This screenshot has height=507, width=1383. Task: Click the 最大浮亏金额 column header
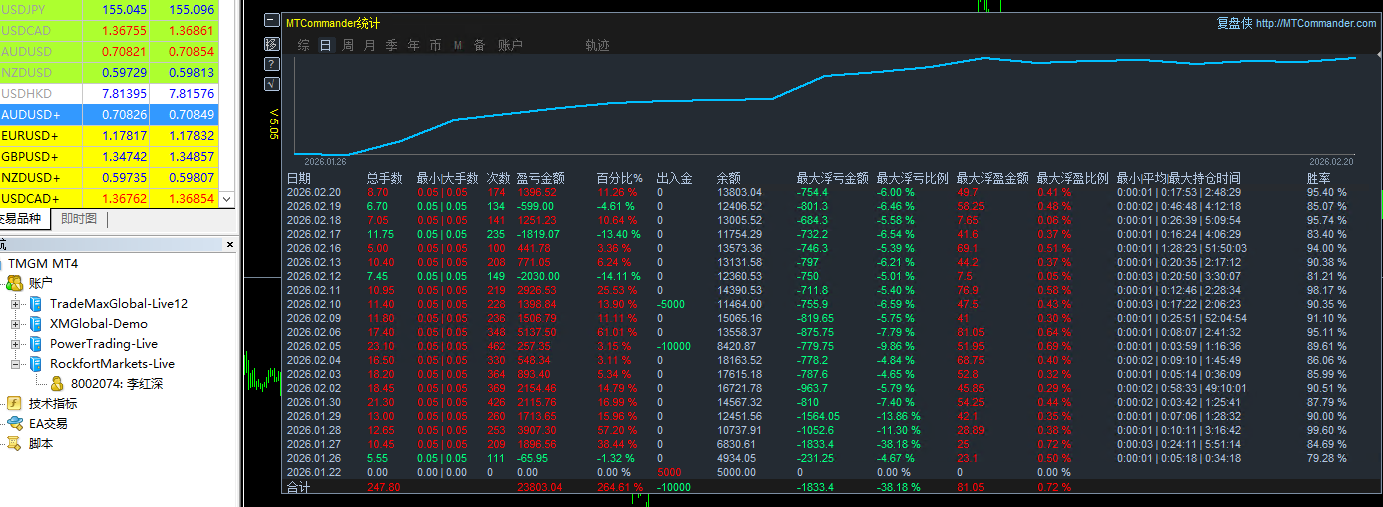[x=833, y=179]
